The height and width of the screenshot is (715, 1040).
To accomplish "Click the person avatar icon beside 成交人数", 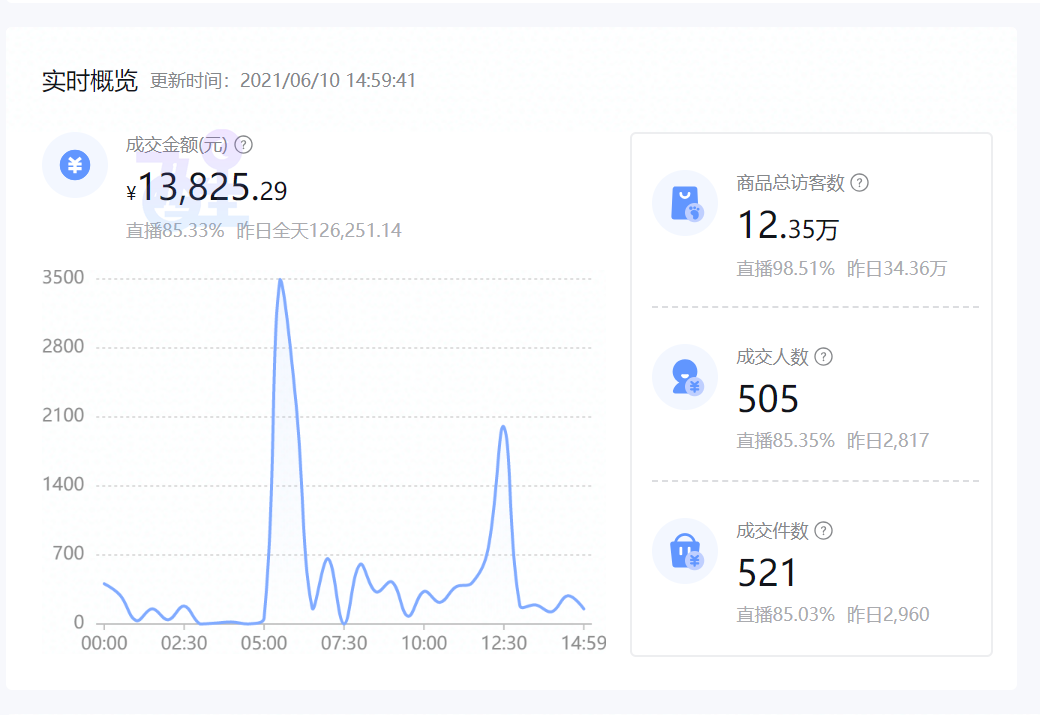I will pyautogui.click(x=685, y=376).
